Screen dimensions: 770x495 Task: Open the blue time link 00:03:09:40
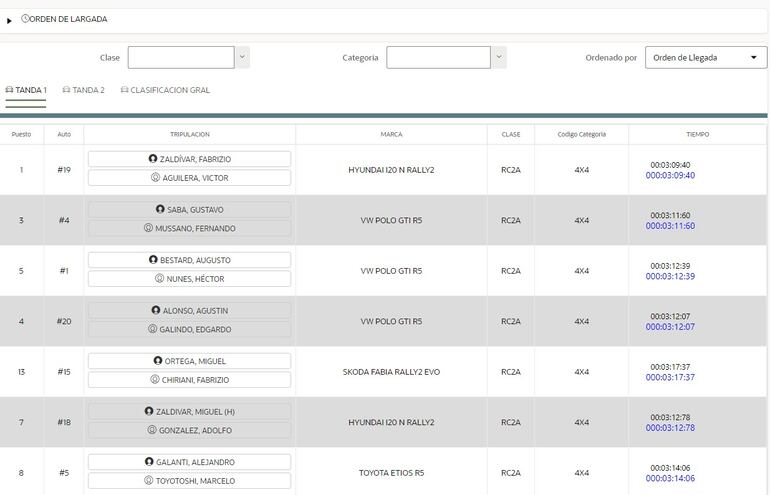tap(670, 176)
